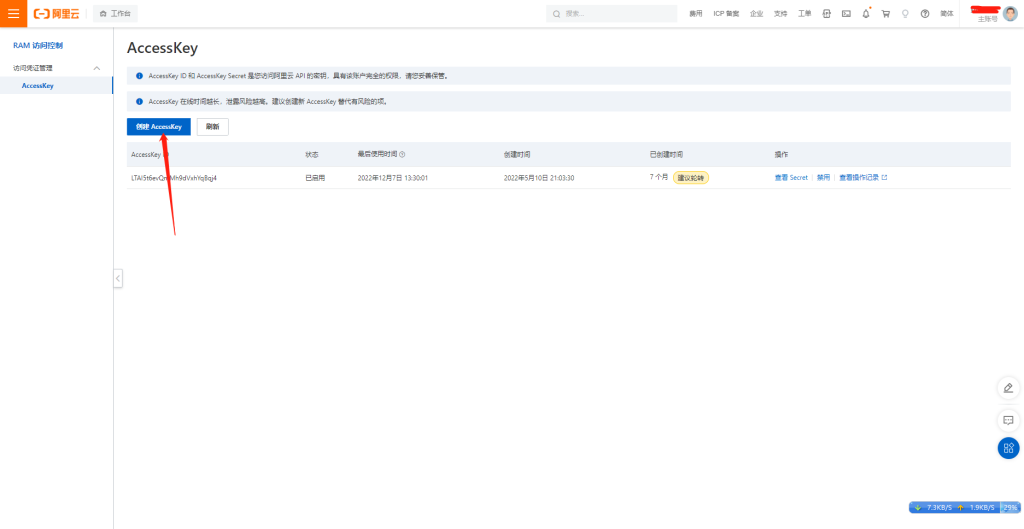
Task: Open the user avatar account menu
Action: [1010, 14]
